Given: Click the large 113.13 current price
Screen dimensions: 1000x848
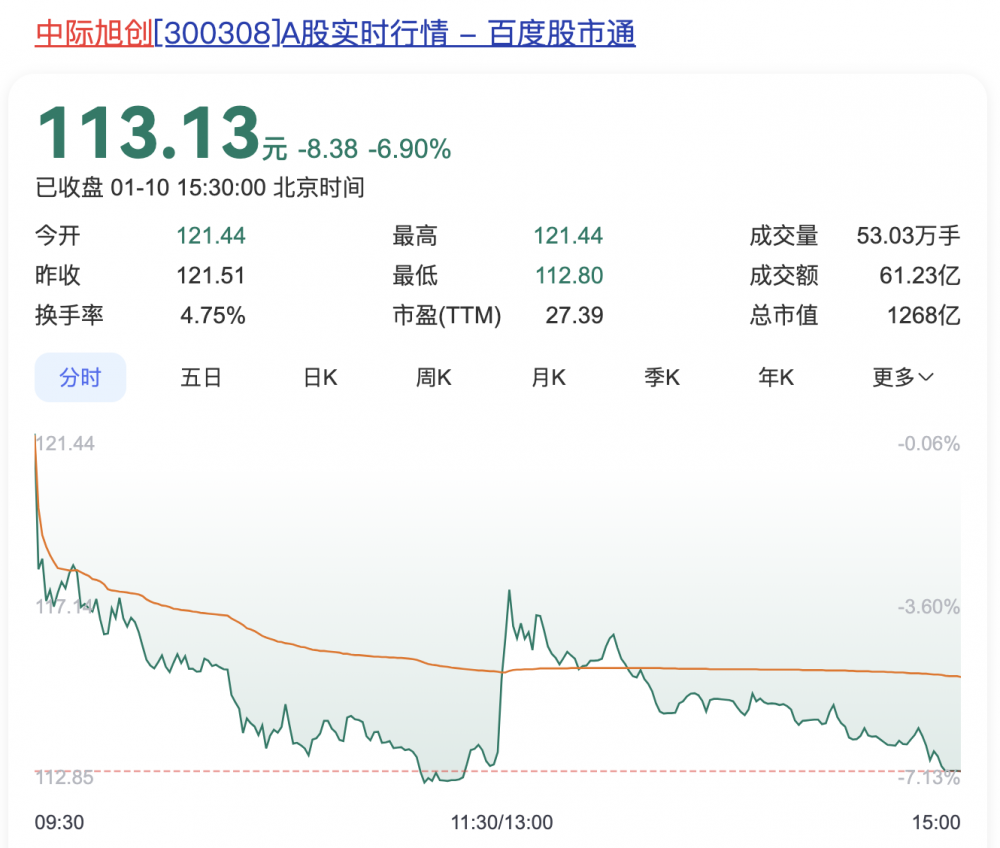Looking at the screenshot, I should [148, 133].
